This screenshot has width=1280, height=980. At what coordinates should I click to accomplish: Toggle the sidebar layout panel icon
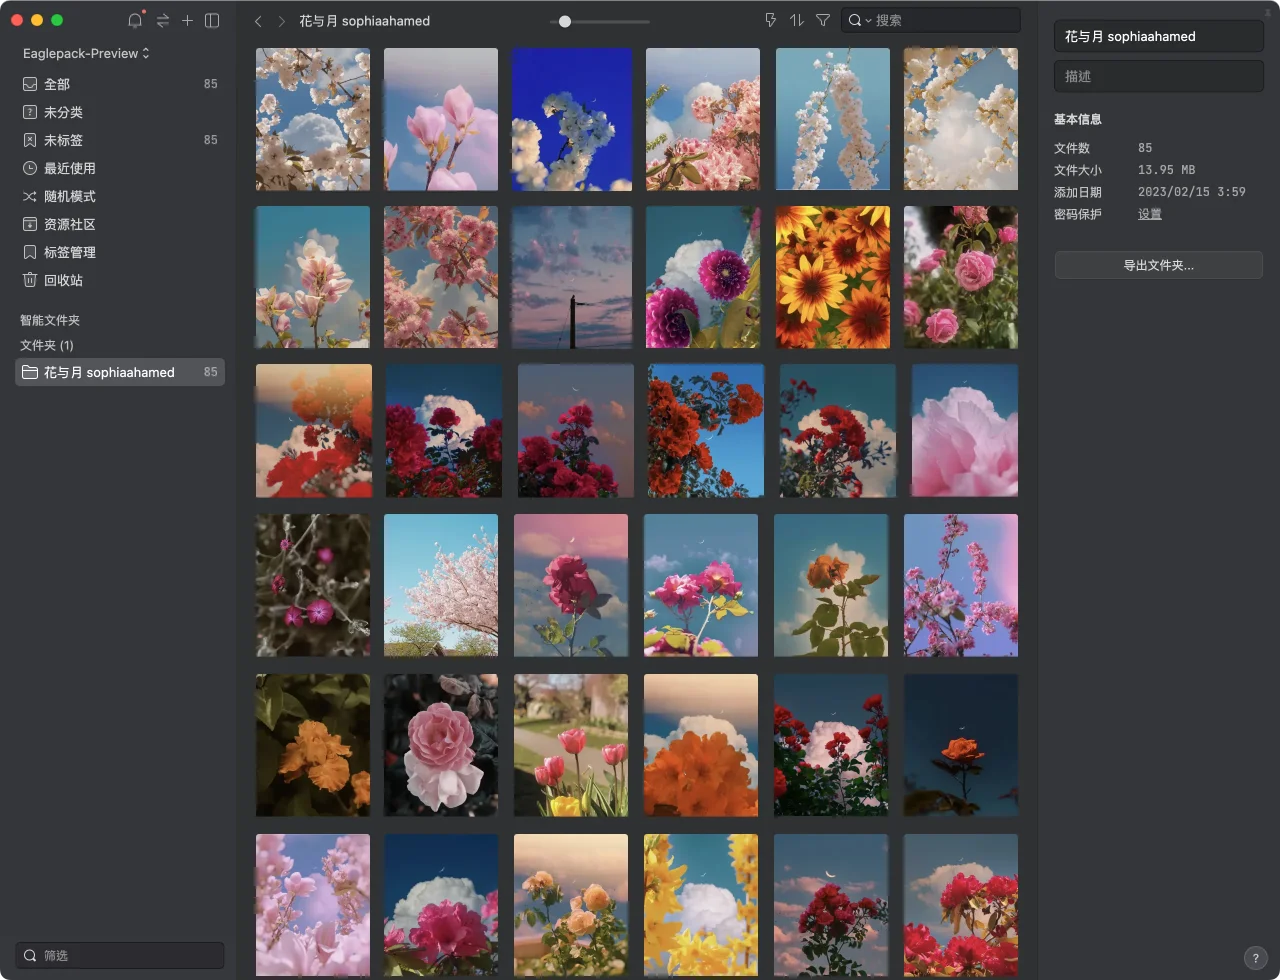click(x=212, y=21)
